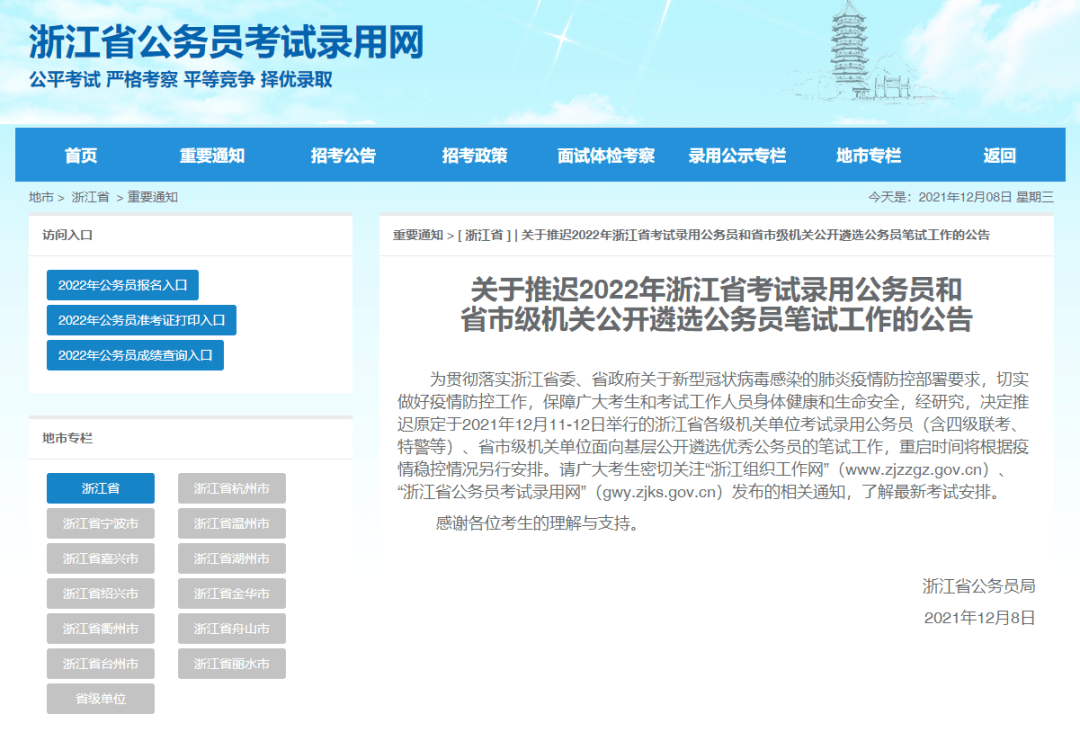The width and height of the screenshot is (1080, 732).
Task: Select 浙江省衢州市 region button
Action: (x=101, y=629)
